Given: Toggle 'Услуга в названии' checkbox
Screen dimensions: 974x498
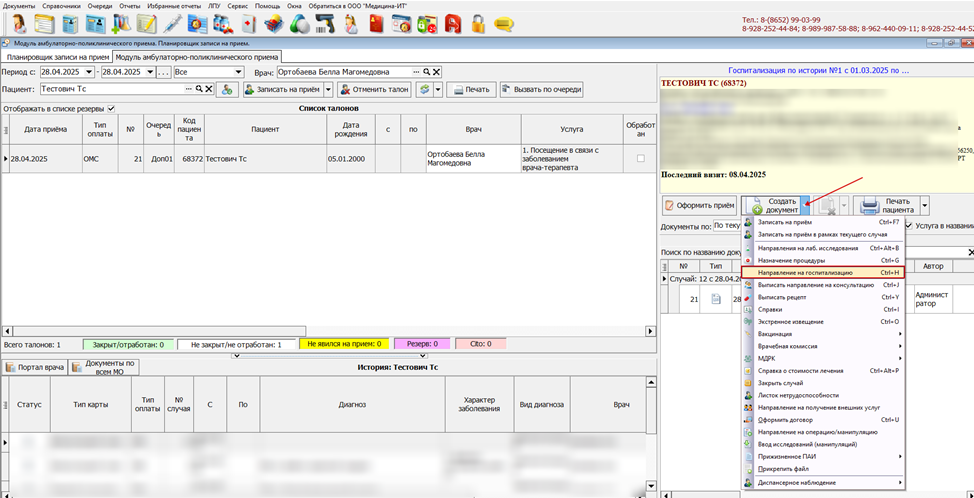Looking at the screenshot, I should tap(909, 226).
